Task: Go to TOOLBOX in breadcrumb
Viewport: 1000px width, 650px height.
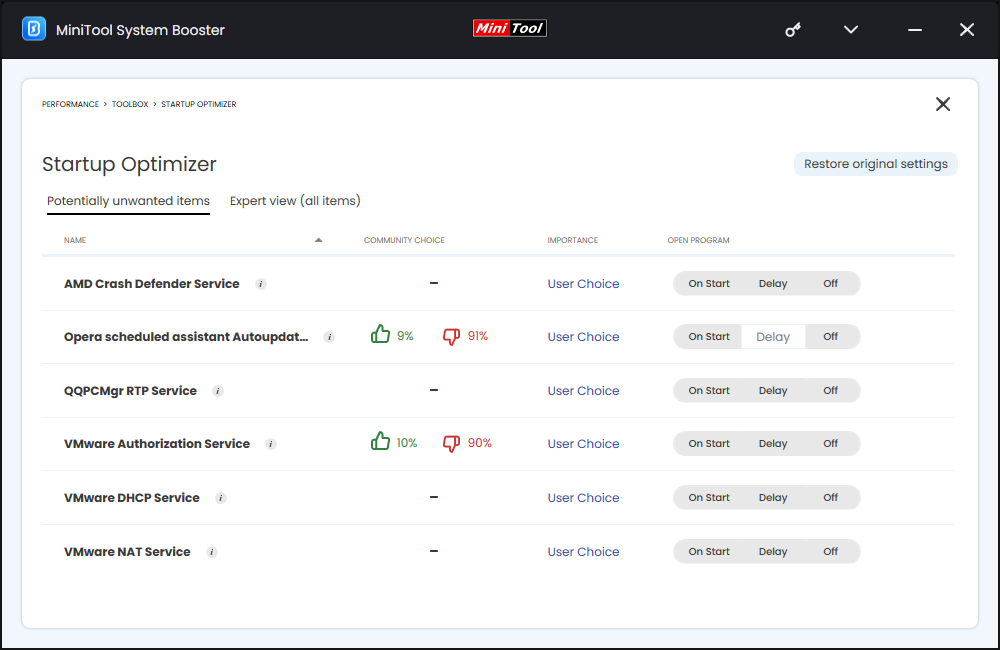Action: click(x=130, y=104)
